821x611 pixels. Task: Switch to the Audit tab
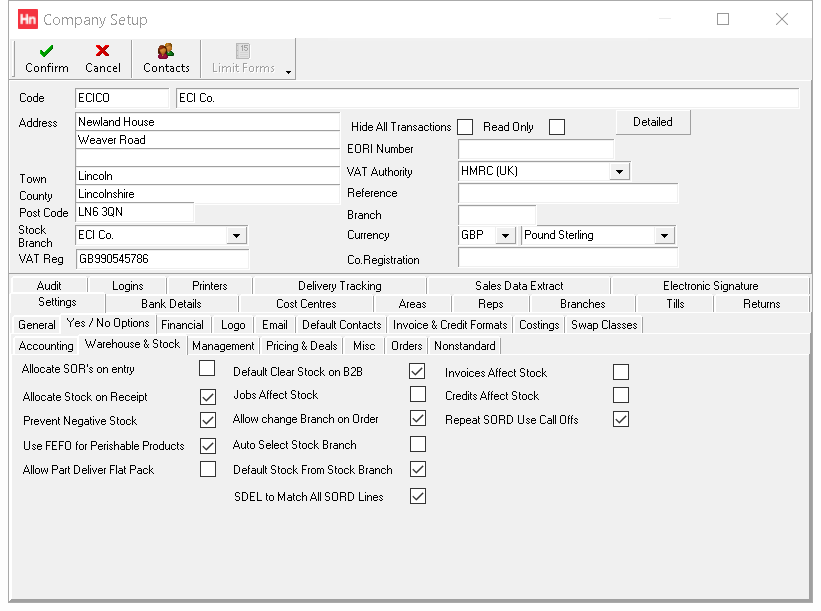click(x=49, y=286)
